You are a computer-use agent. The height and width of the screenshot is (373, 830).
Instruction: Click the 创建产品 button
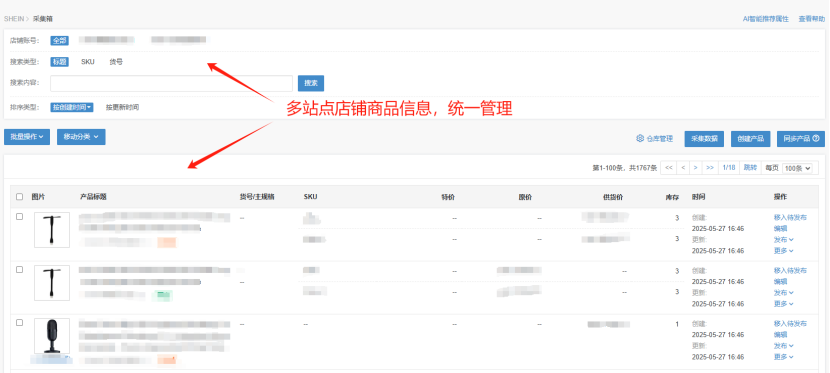[x=751, y=139]
